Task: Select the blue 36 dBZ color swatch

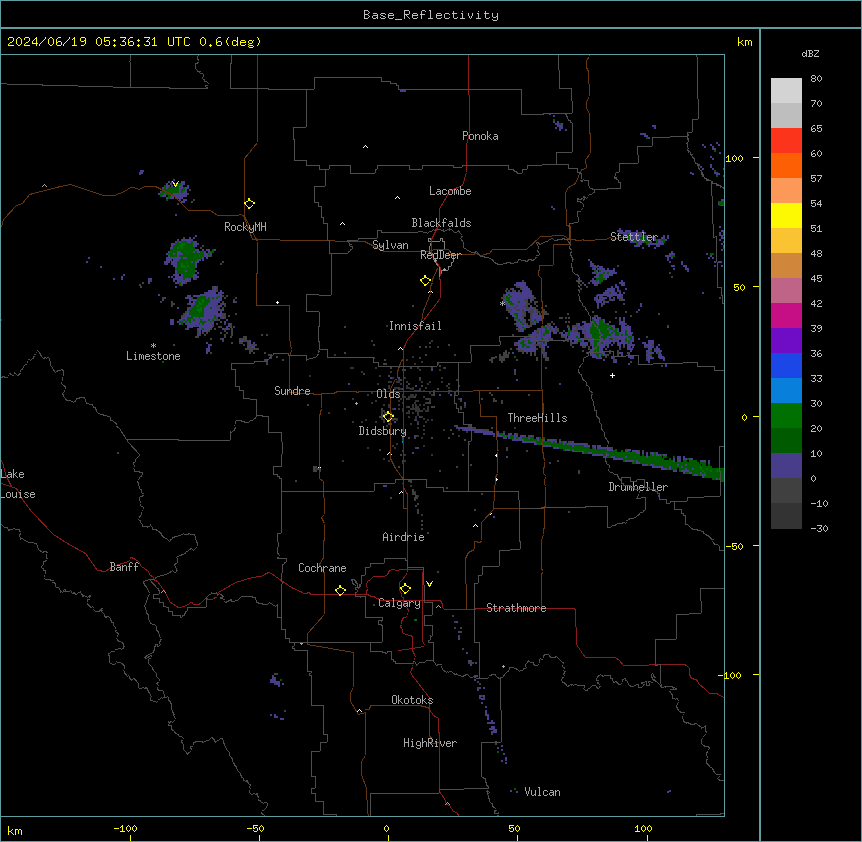Action: (786, 365)
